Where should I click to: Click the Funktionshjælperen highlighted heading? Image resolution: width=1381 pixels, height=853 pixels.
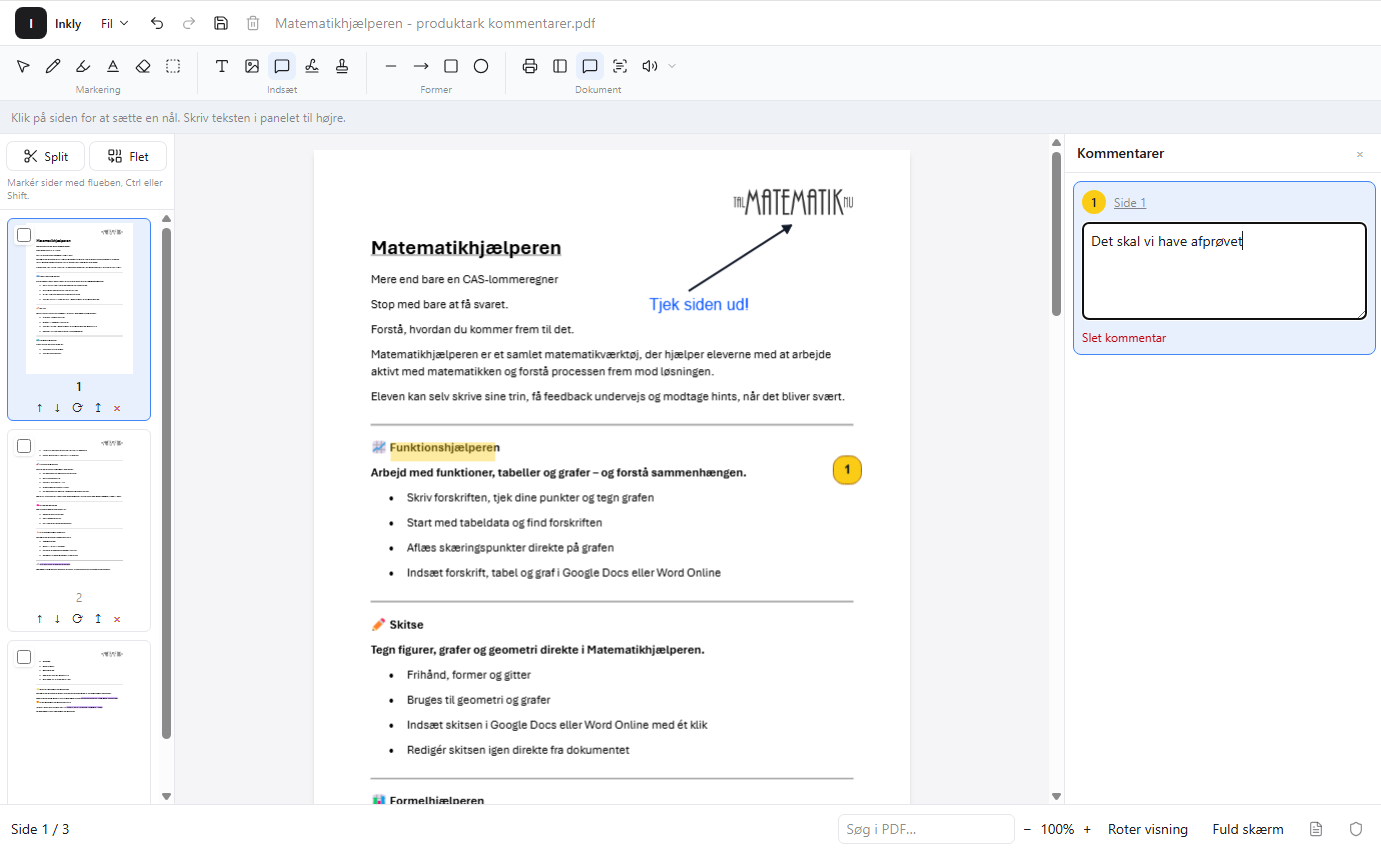point(444,447)
